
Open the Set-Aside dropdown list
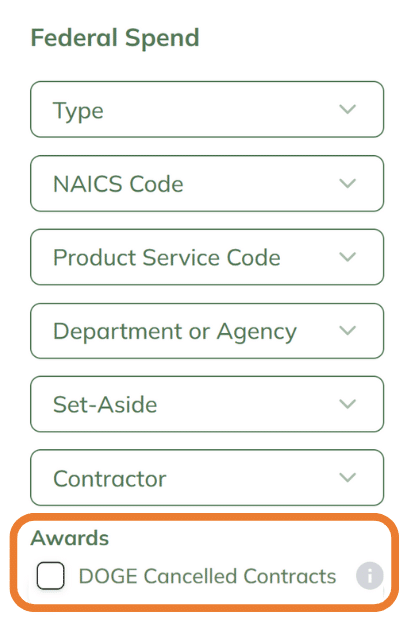tap(207, 404)
